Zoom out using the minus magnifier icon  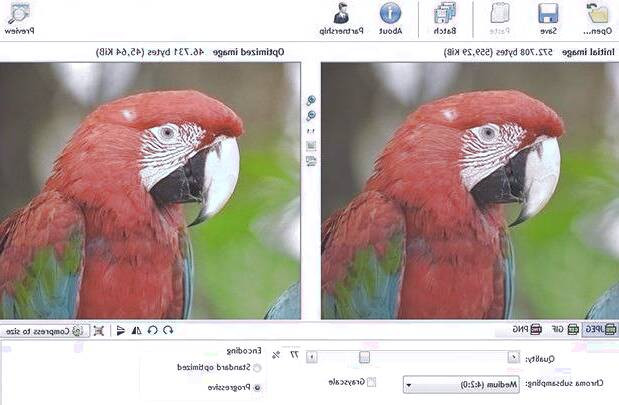coord(311,116)
